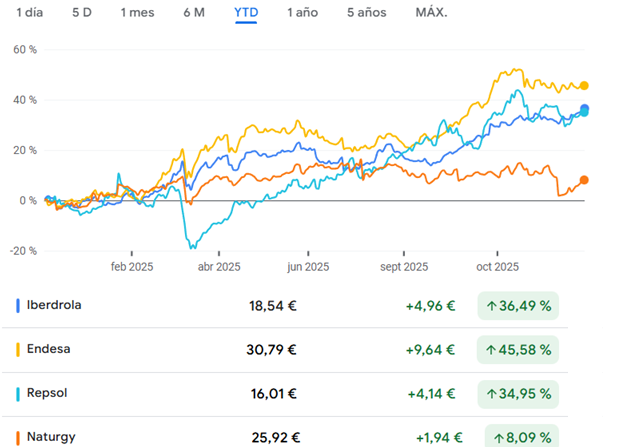Screen dimensions: 618x447
Task: Switch to the 5 D range tab
Action: 82,13
